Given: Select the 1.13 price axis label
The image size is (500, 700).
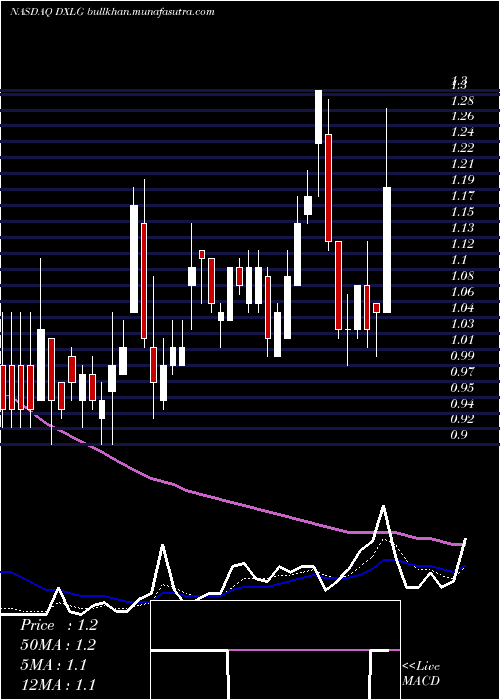Looking at the screenshot, I should pos(463,229).
